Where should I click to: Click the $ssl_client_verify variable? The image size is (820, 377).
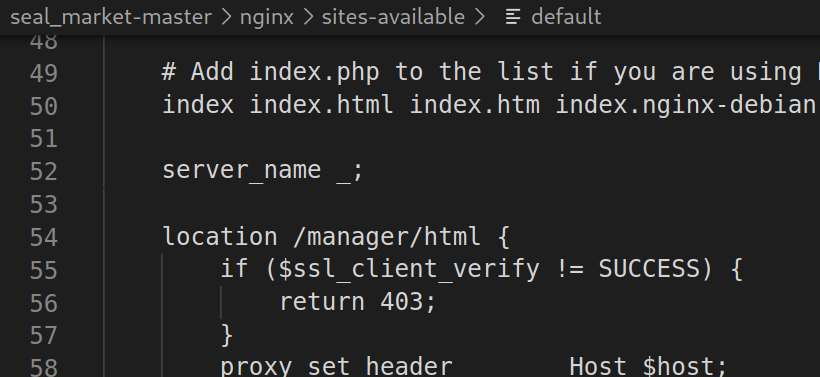tap(409, 270)
